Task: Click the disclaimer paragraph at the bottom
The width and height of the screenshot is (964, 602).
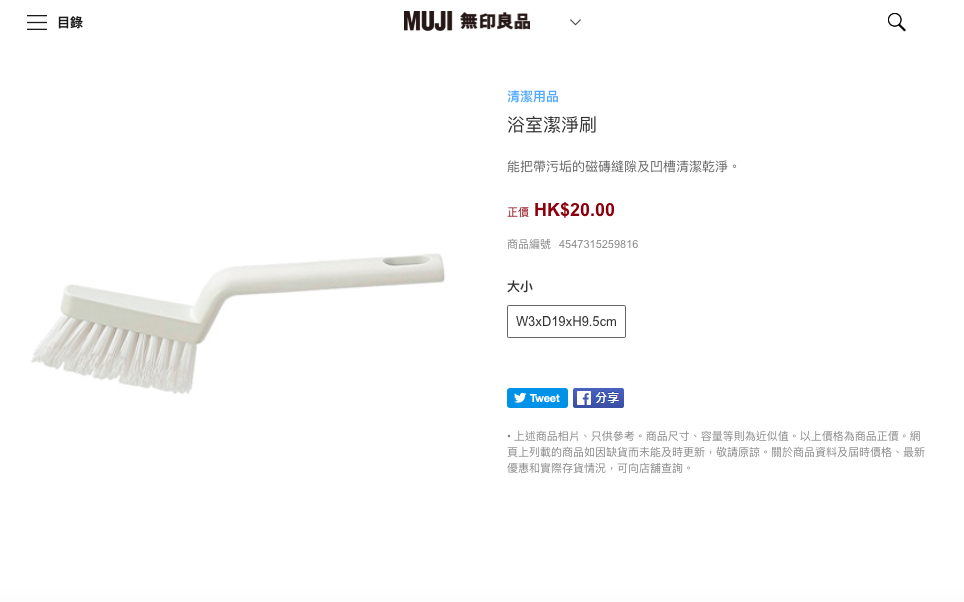Action: point(716,452)
